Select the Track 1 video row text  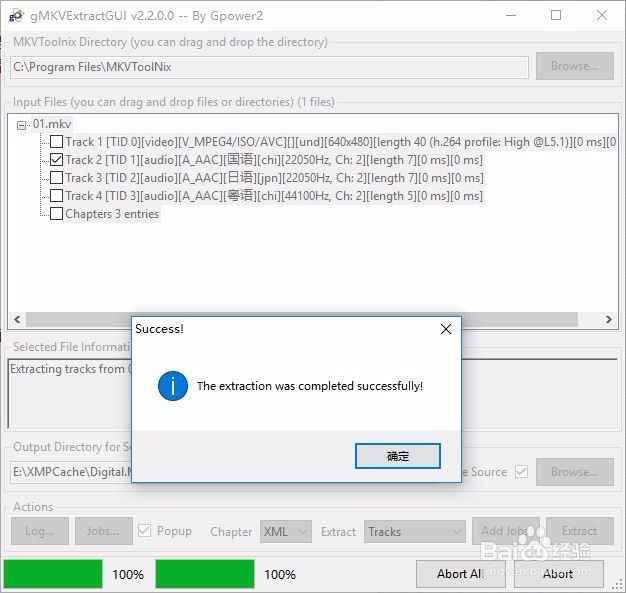[x=341, y=142]
